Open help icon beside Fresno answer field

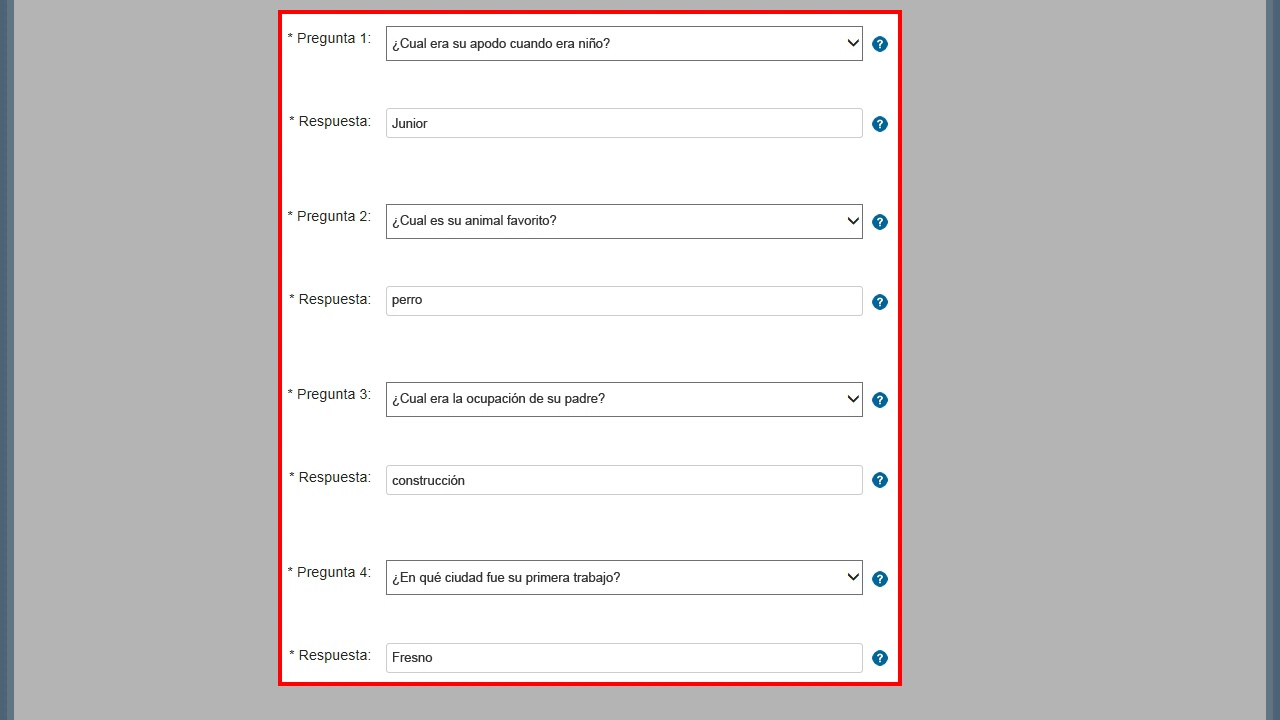tap(880, 658)
